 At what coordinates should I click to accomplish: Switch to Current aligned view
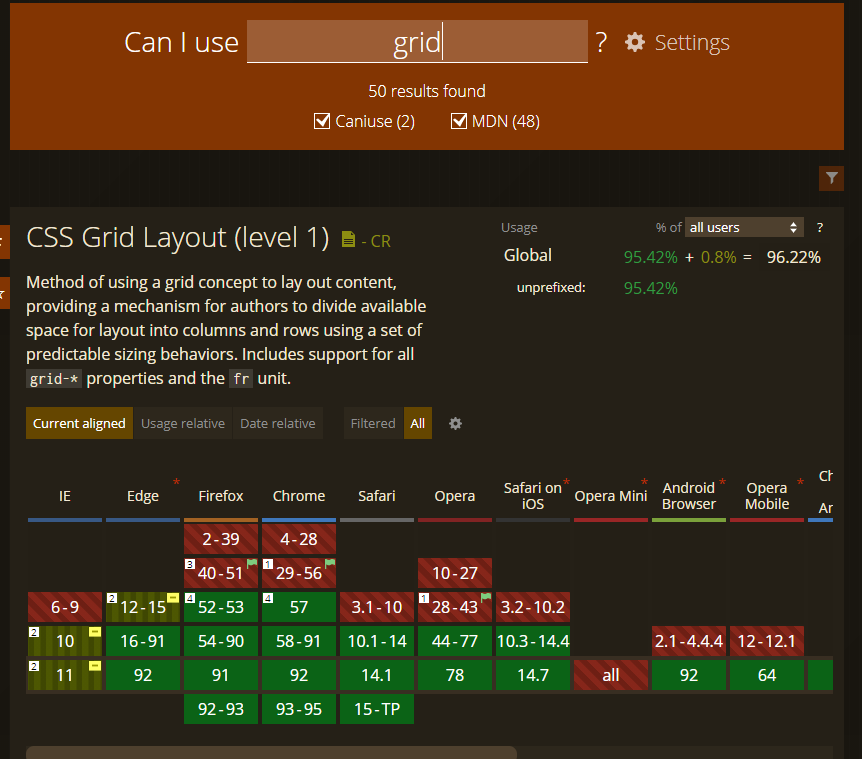pos(79,423)
